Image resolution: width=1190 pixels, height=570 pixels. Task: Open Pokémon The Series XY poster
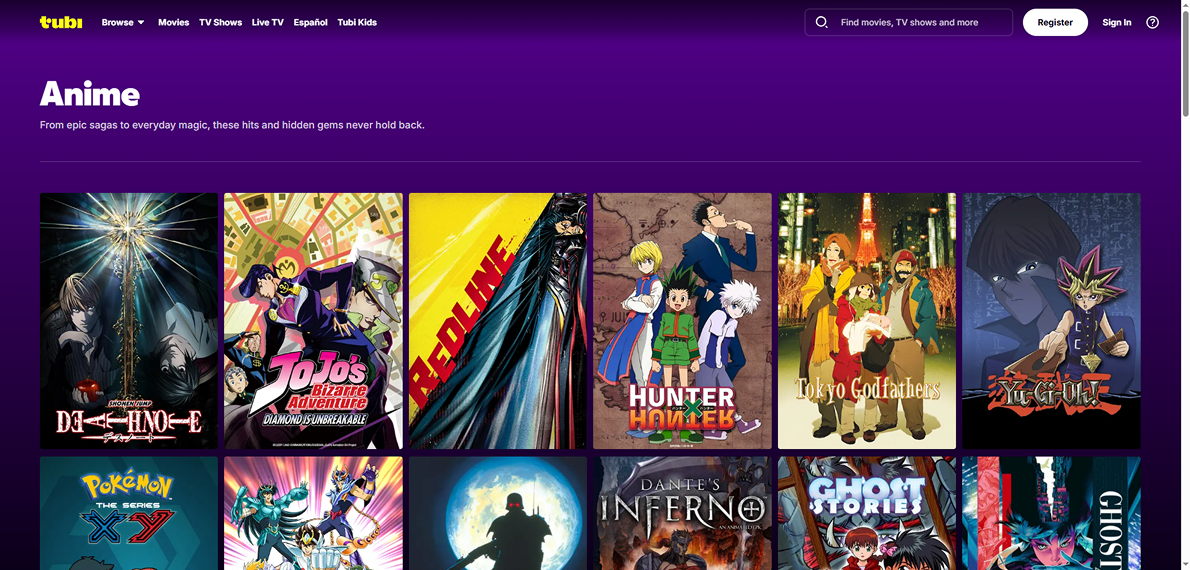coord(129,513)
